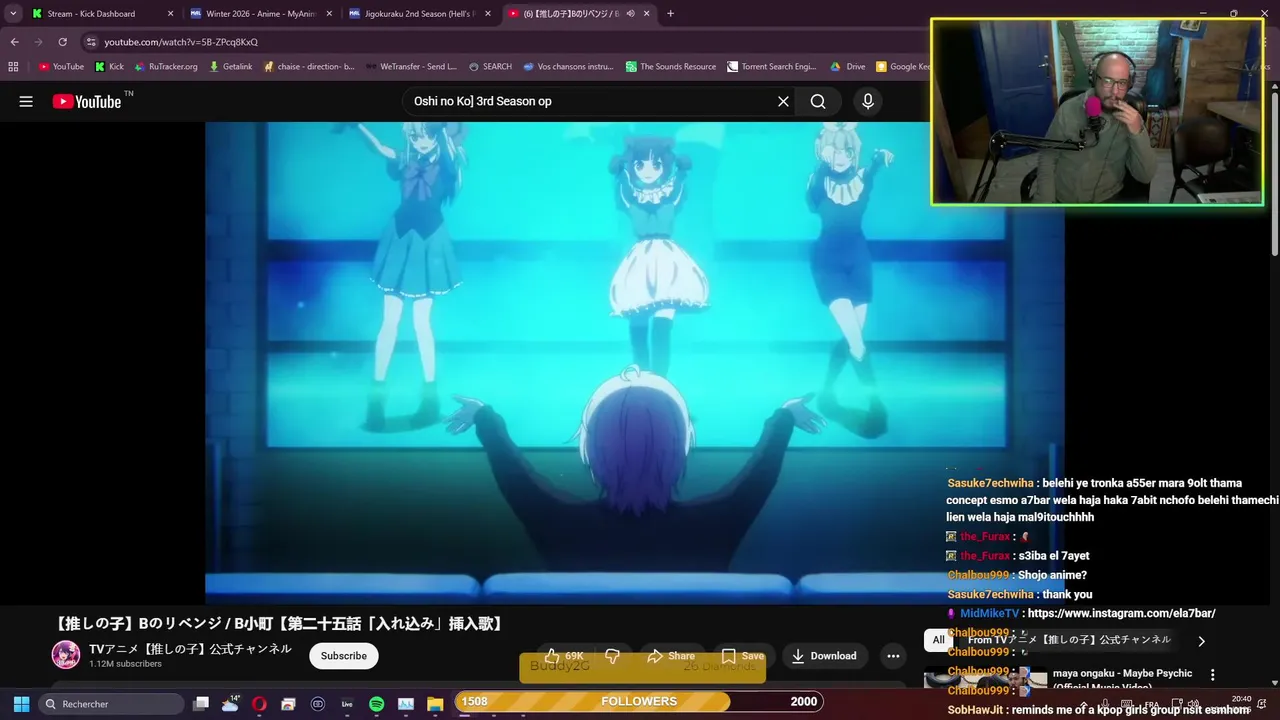Screen dimensions: 1280x720
Task: Go back in browser history
Action: tap(15, 42)
